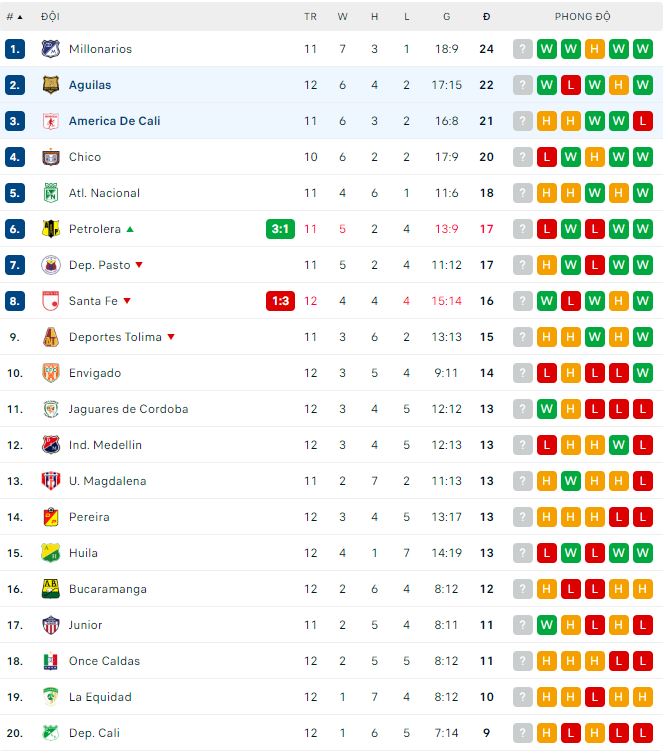668x753 pixels.
Task: Click the Aguilas team crest icon
Action: click(50, 85)
